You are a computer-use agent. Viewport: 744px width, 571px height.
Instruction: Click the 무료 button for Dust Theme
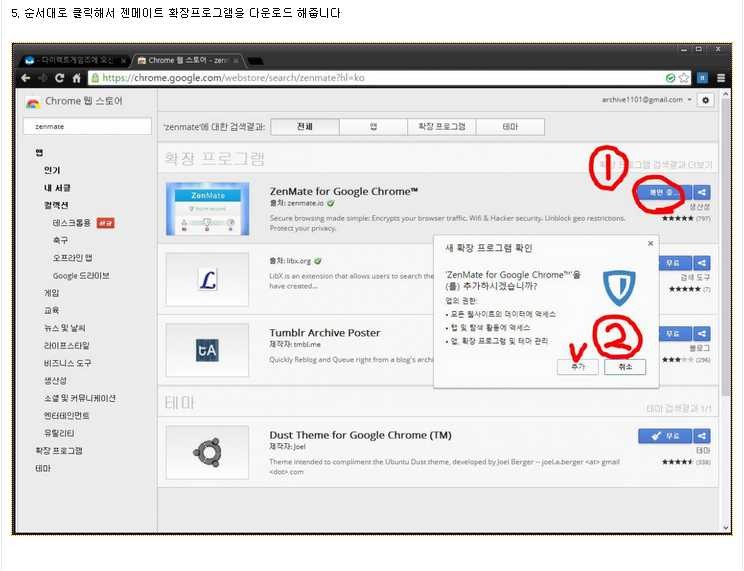click(665, 436)
